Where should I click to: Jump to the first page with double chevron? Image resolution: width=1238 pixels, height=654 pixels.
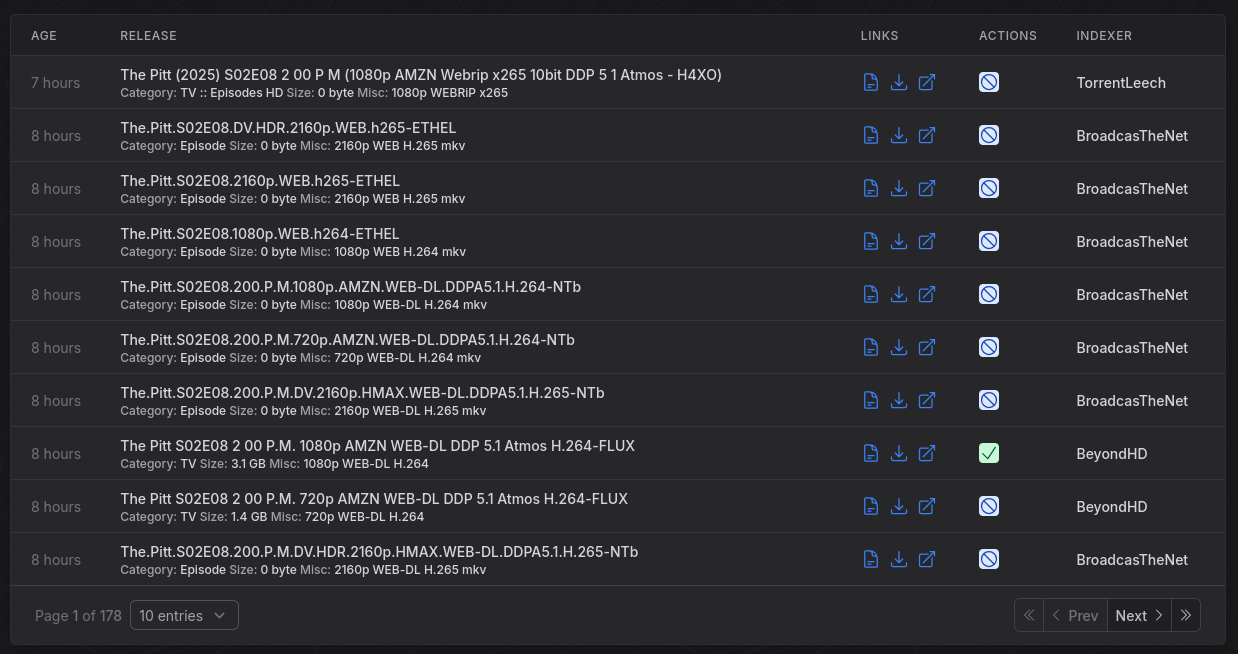(x=1029, y=616)
